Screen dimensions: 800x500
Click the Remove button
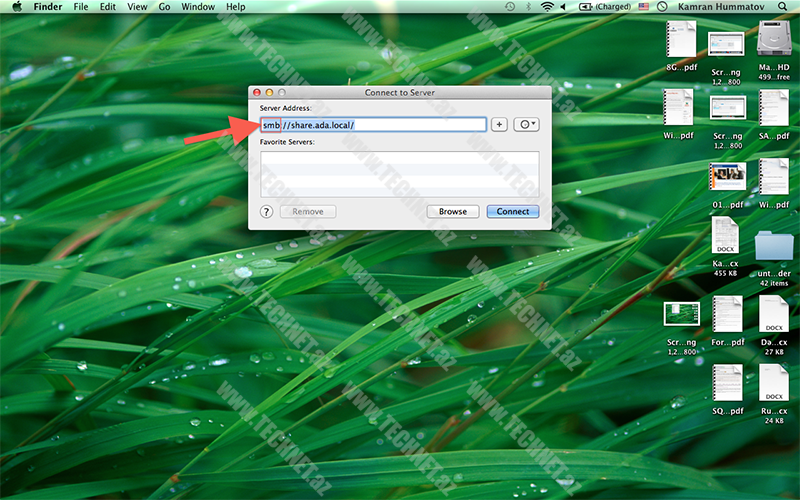[308, 212]
